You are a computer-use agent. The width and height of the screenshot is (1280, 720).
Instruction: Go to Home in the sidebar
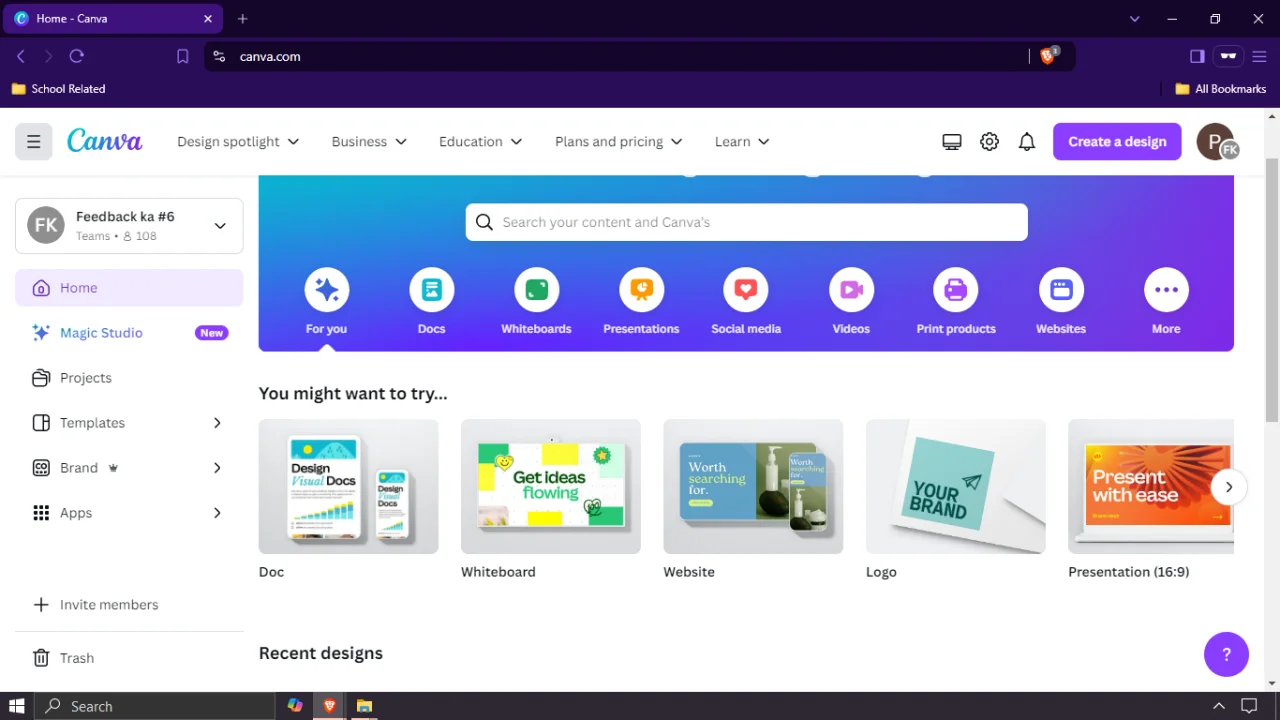[x=129, y=288]
